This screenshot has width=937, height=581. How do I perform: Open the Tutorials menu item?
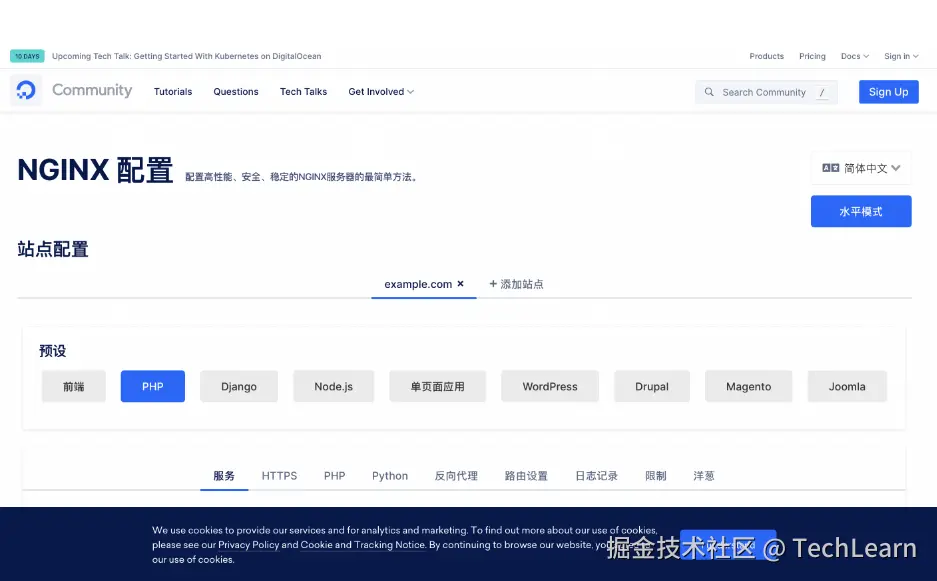173,91
